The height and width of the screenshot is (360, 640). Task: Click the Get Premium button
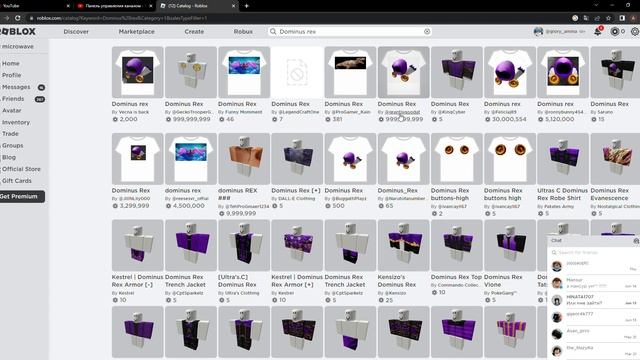tap(21, 196)
